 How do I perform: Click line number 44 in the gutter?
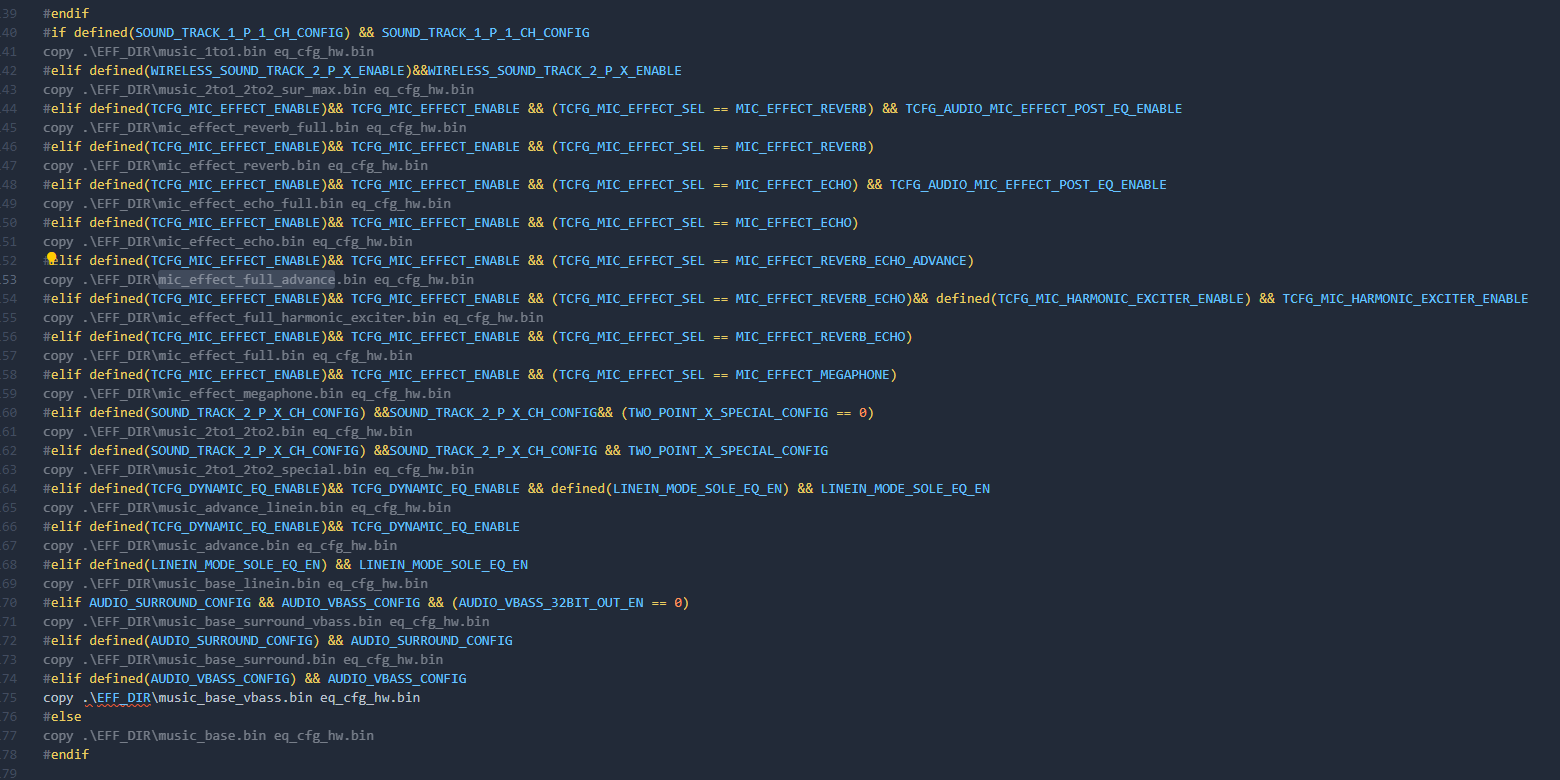(x=9, y=108)
